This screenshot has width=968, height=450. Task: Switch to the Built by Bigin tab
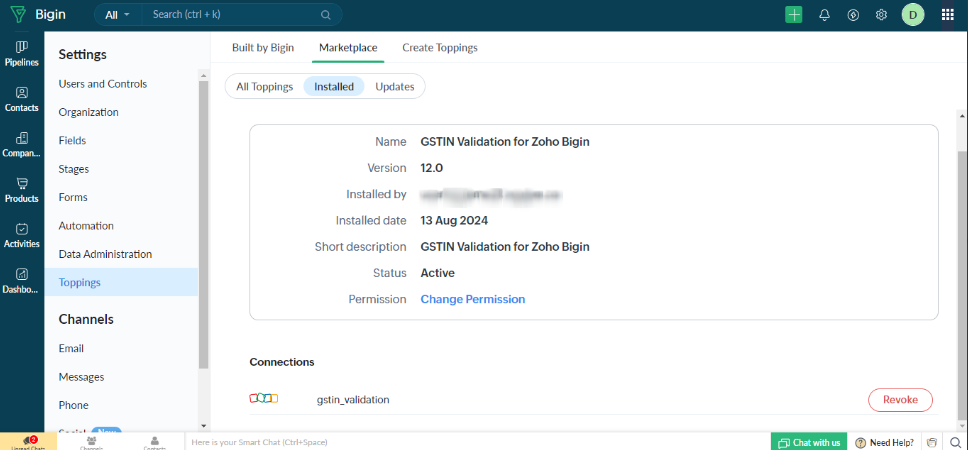[263, 48]
